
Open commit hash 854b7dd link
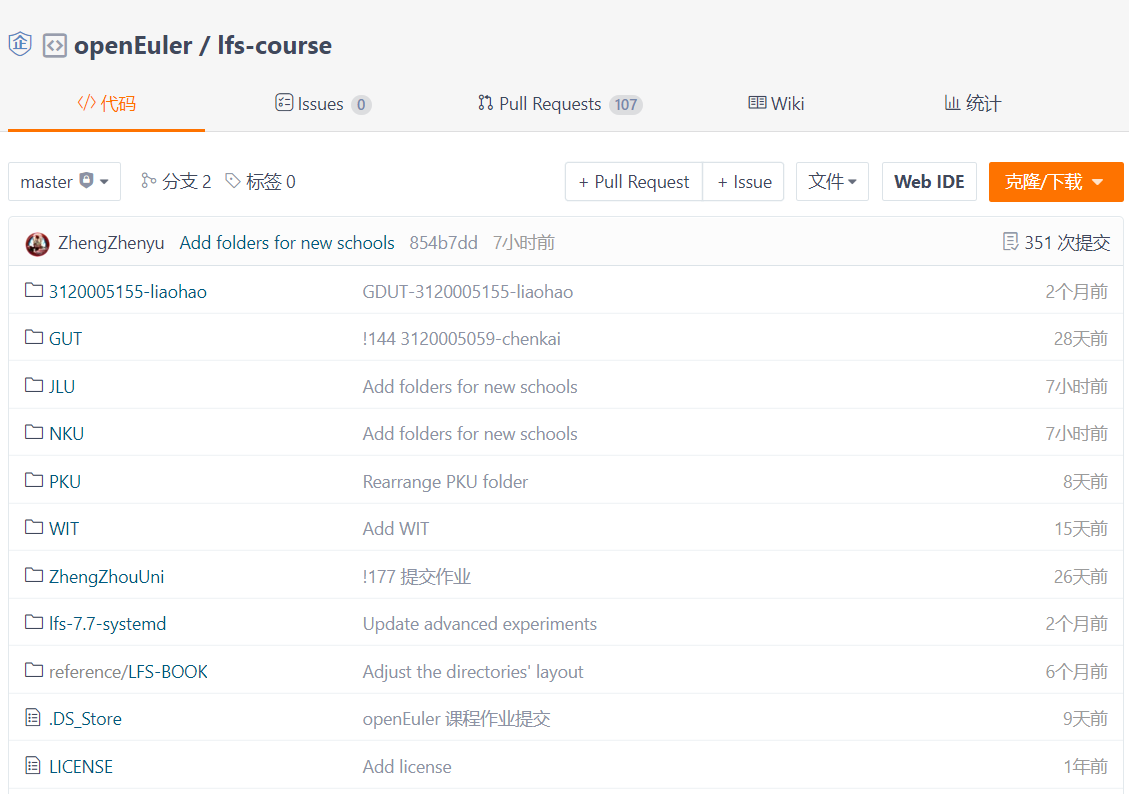[443, 243]
